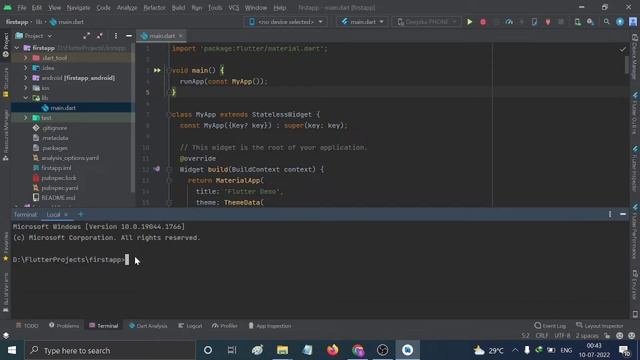Open File Explorer from the taskbar
Image resolution: width=640 pixels, height=360 pixels.
tap(282, 350)
